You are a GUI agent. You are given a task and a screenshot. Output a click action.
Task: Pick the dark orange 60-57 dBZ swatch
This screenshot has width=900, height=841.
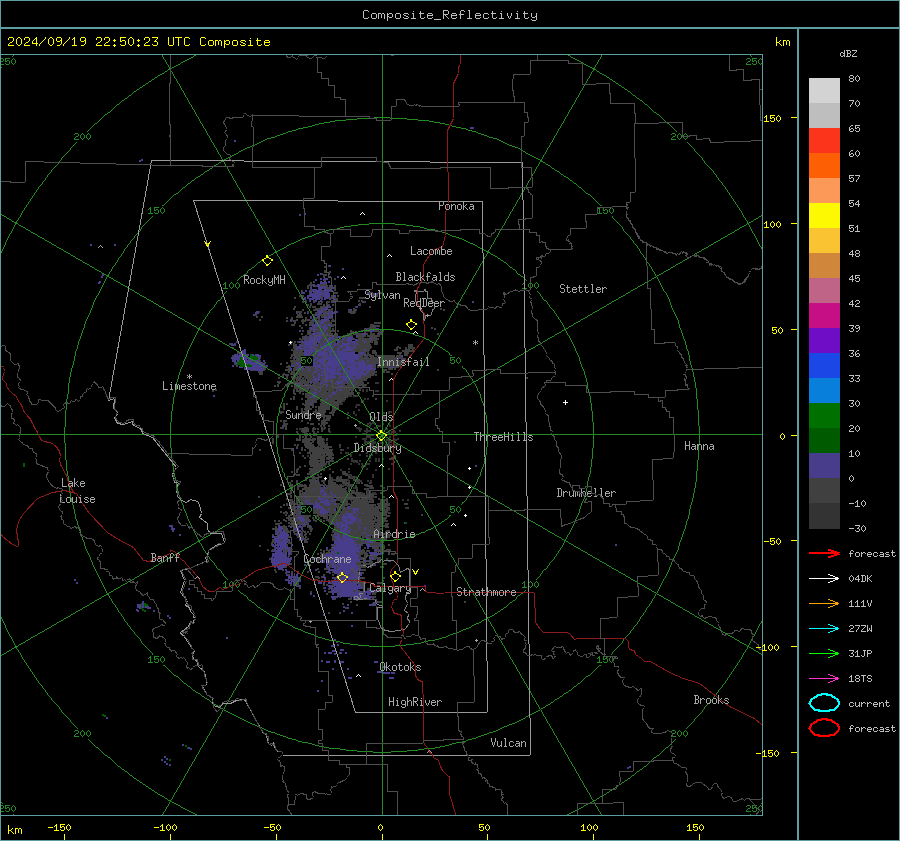[x=824, y=166]
